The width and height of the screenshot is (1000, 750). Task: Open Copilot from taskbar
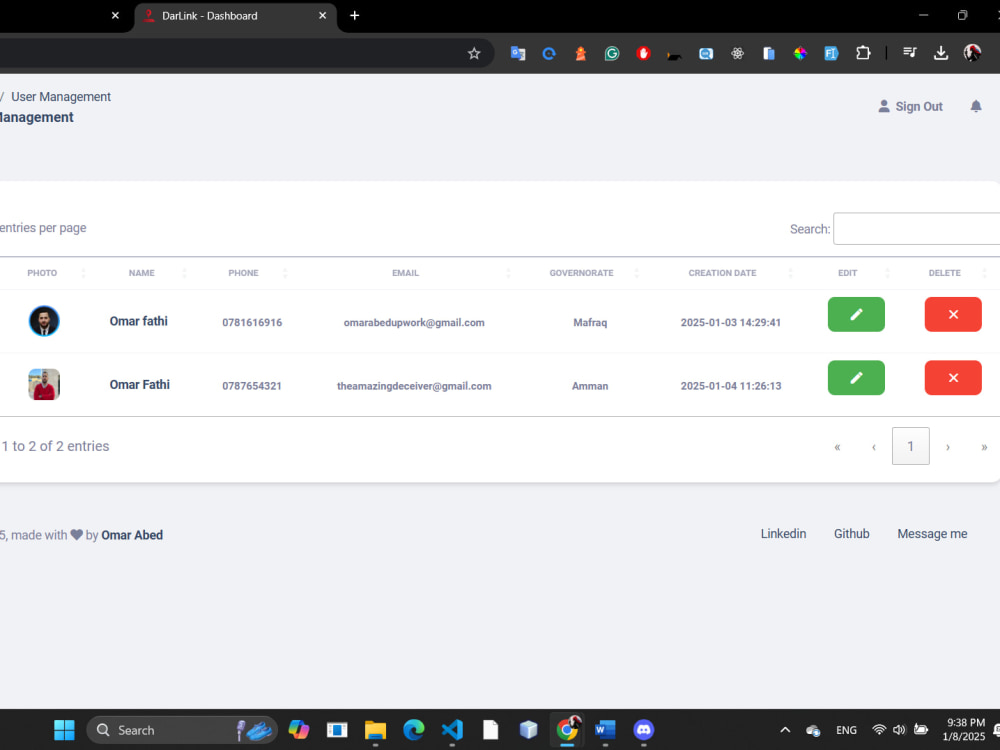point(299,730)
